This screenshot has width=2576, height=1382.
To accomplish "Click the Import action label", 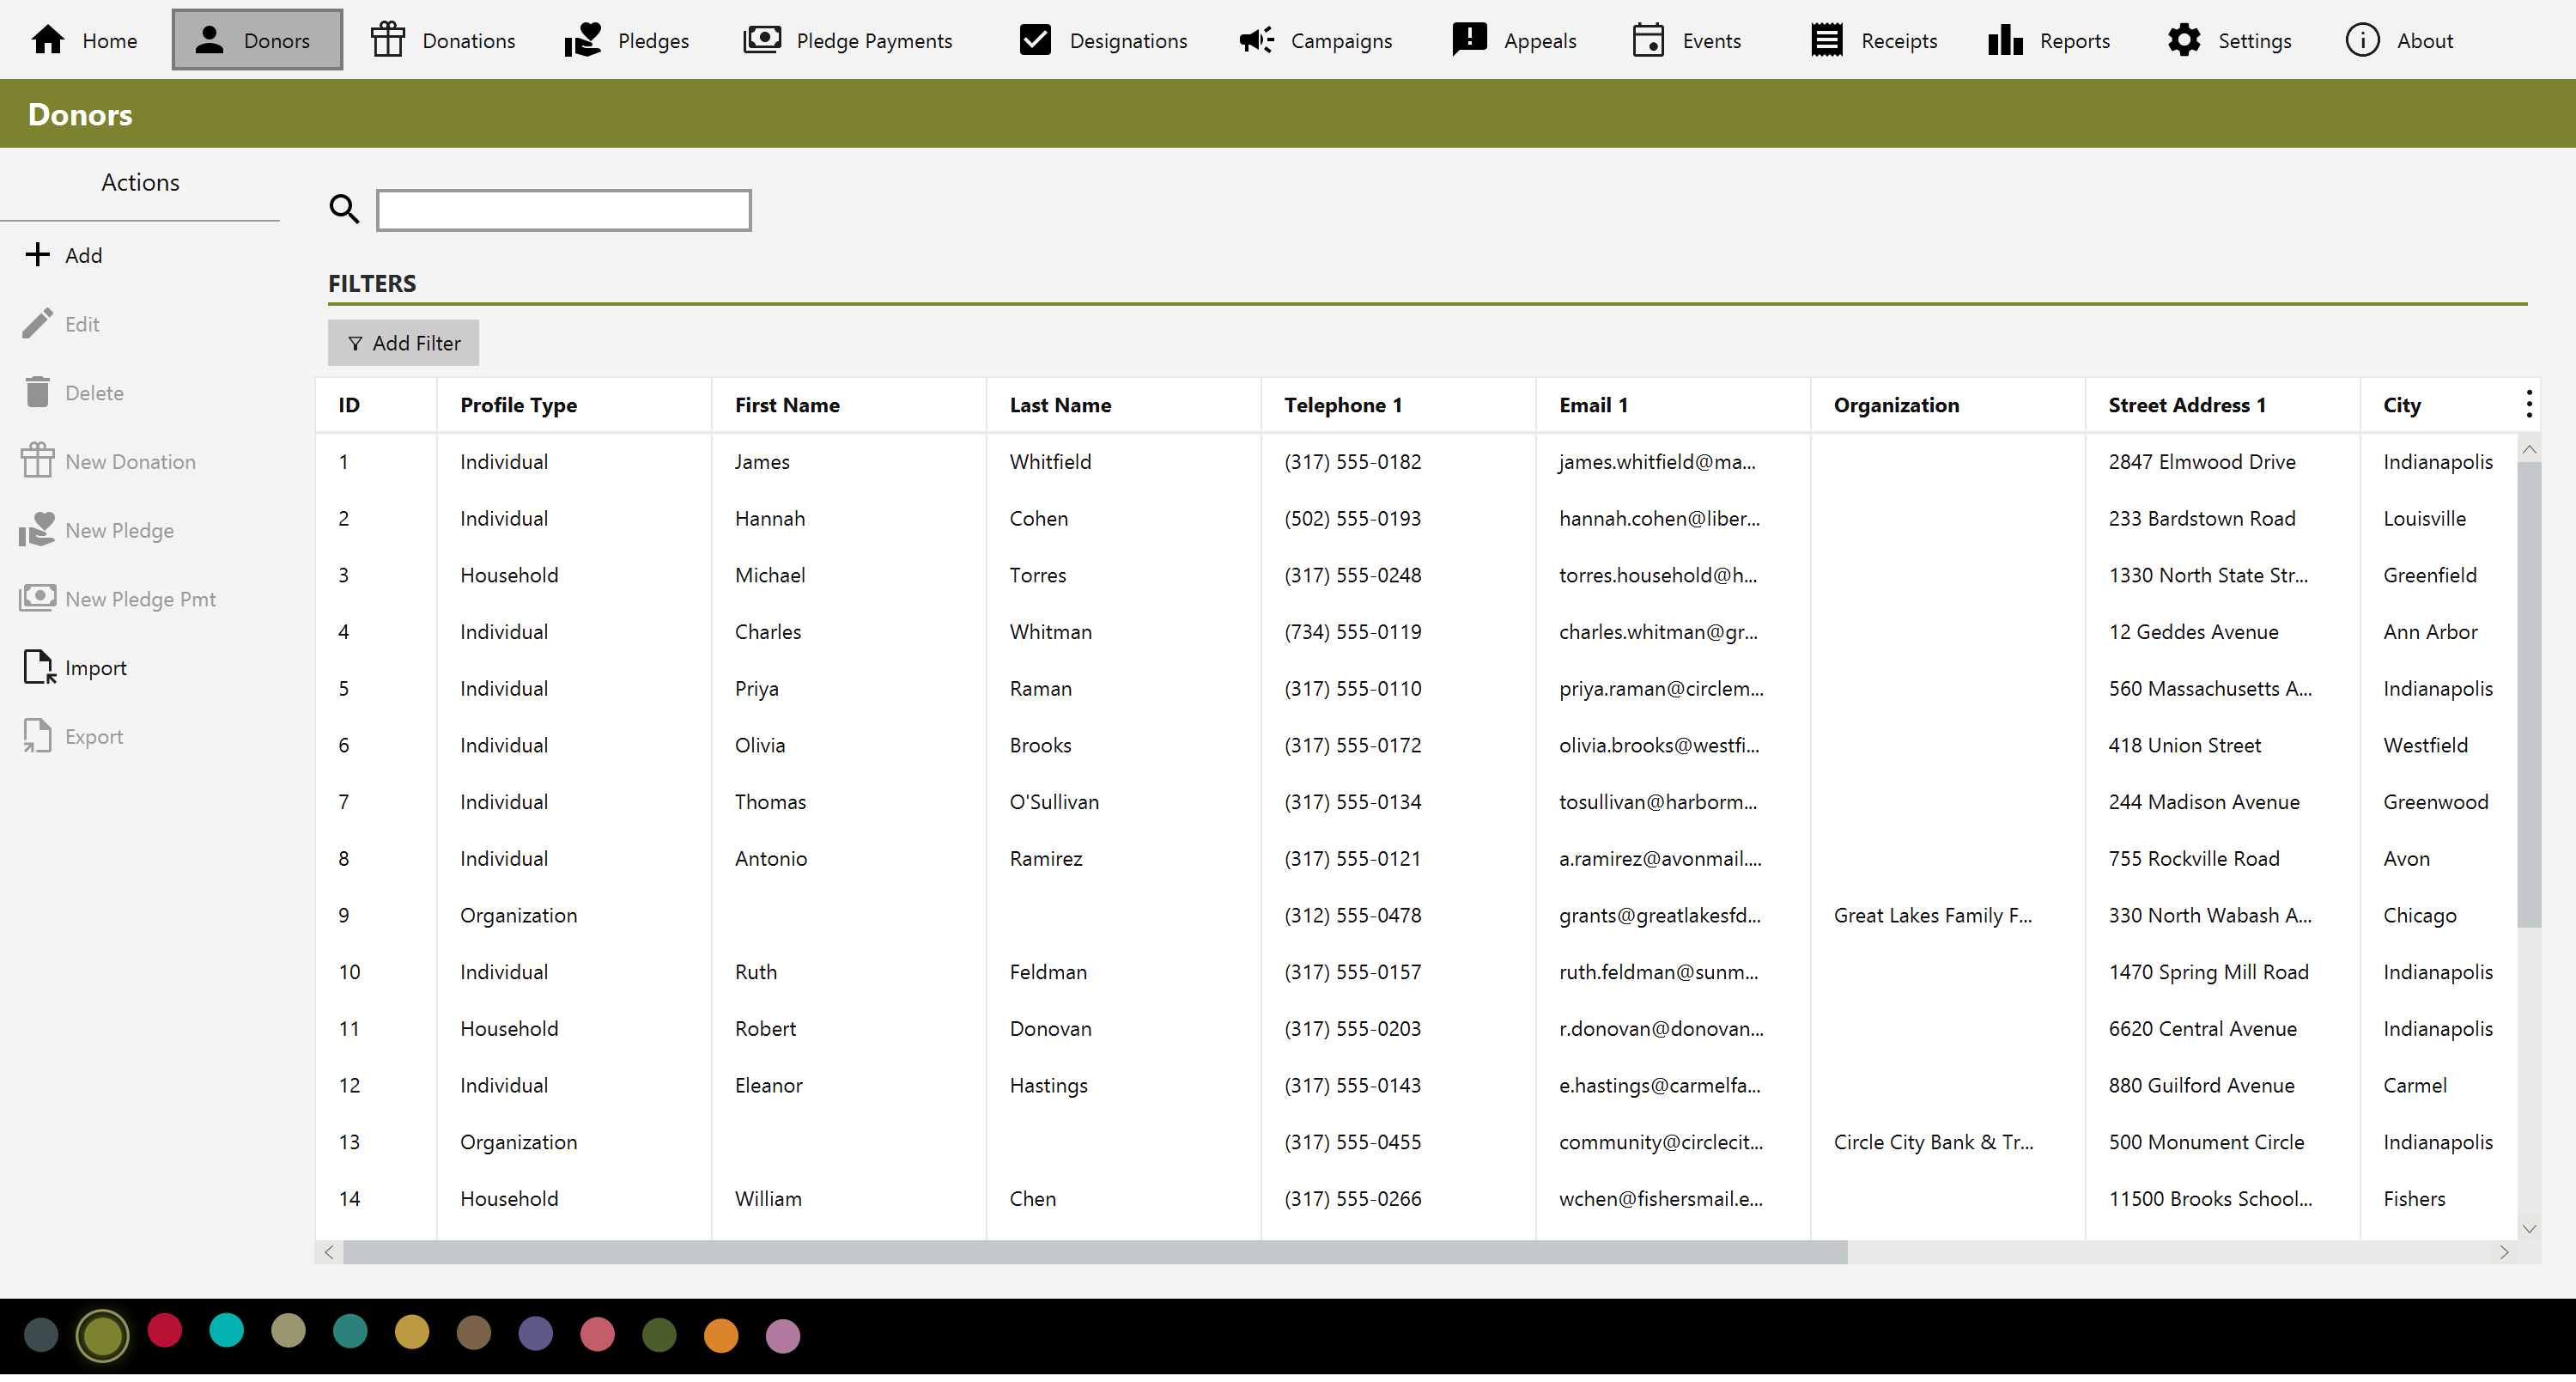I will coord(96,669).
